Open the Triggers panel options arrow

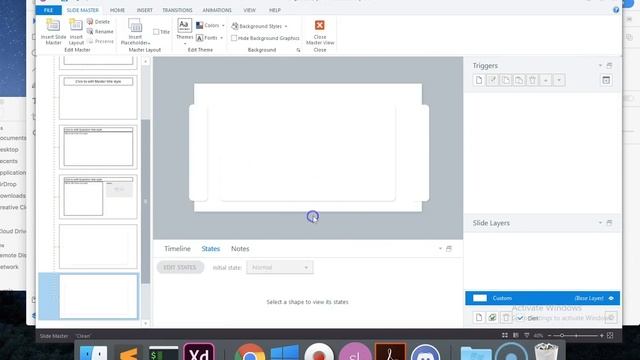(600, 65)
